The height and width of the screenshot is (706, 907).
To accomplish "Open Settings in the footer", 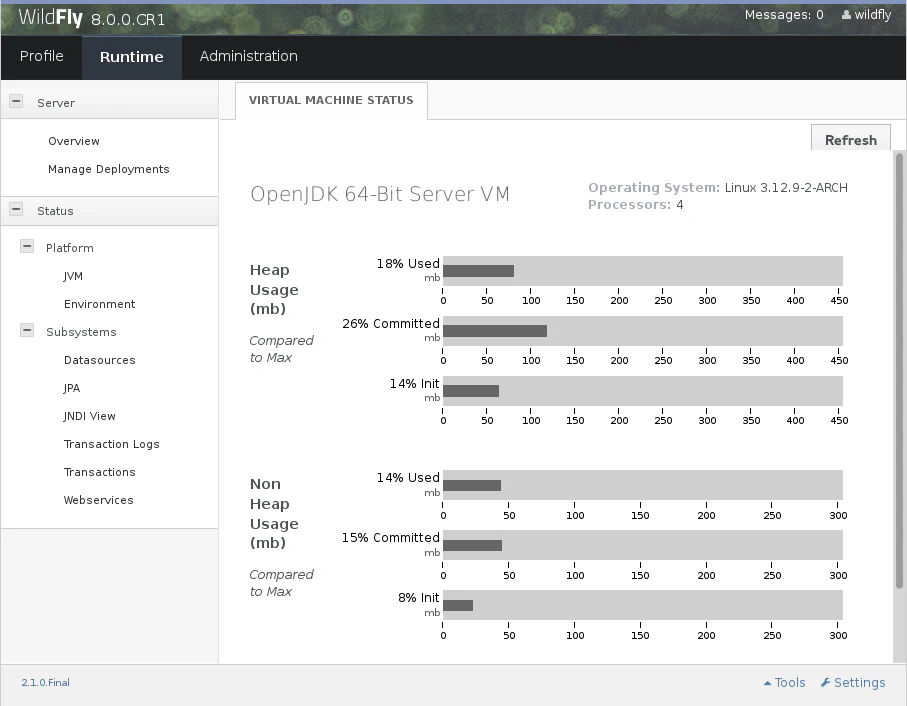I will [853, 682].
